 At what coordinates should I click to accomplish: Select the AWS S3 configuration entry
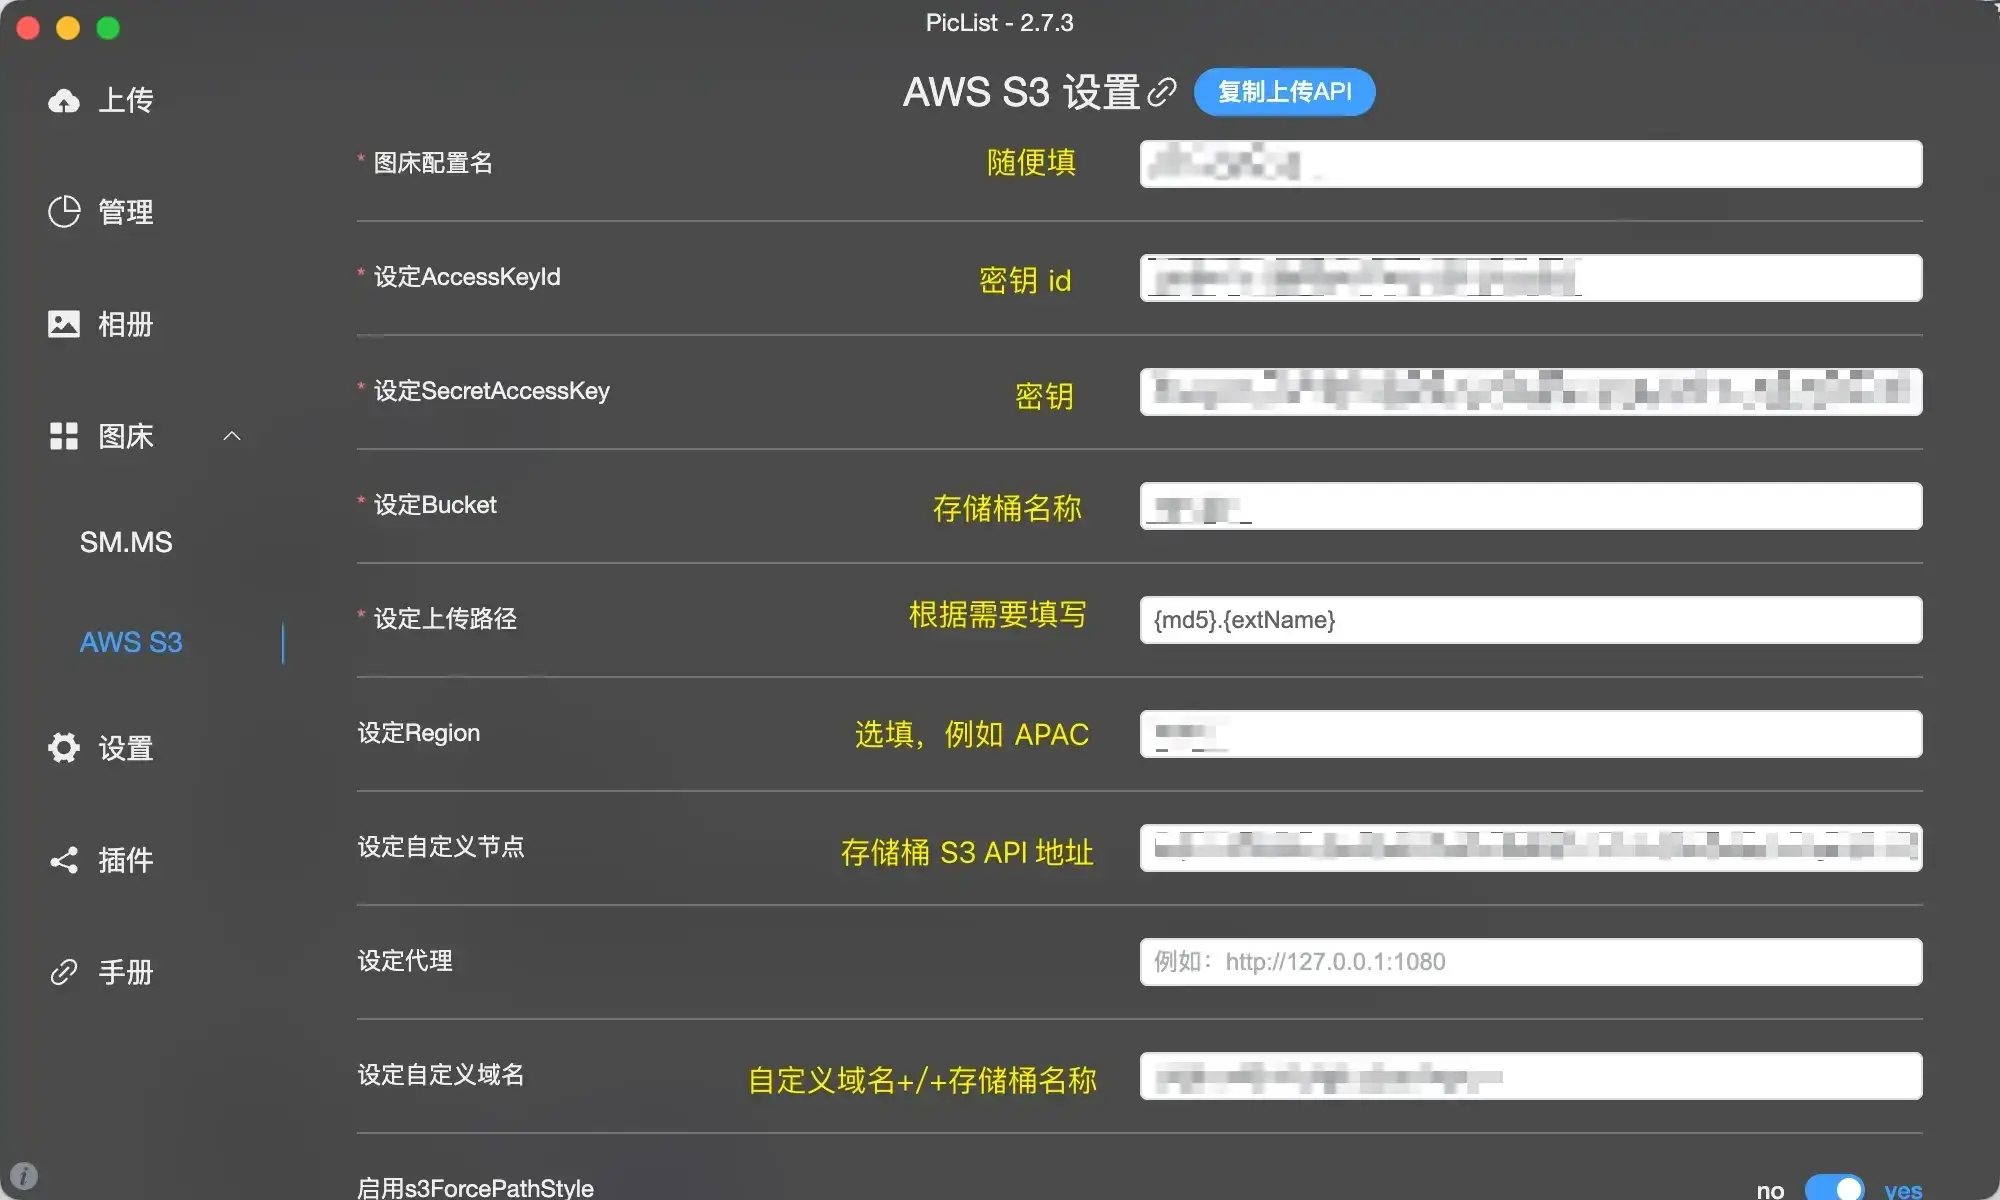(131, 642)
